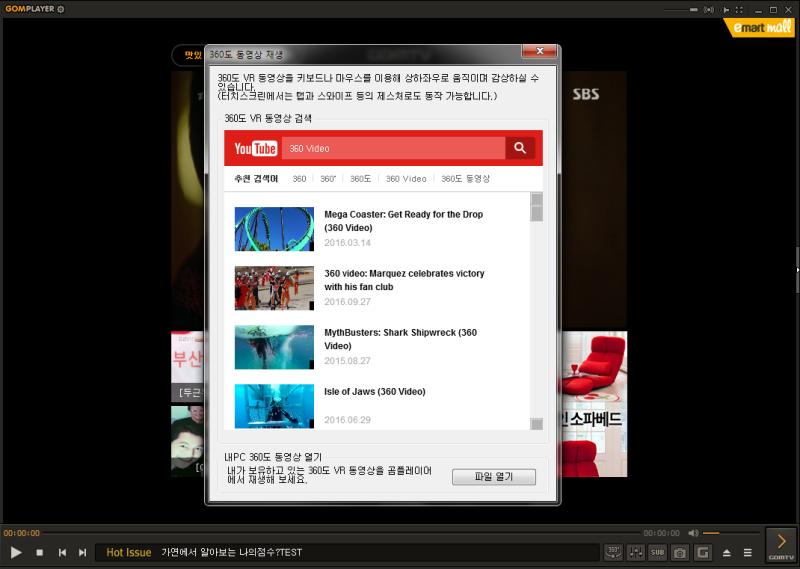
Task: Select the suggested keyword 360도 동영상
Action: (x=465, y=179)
